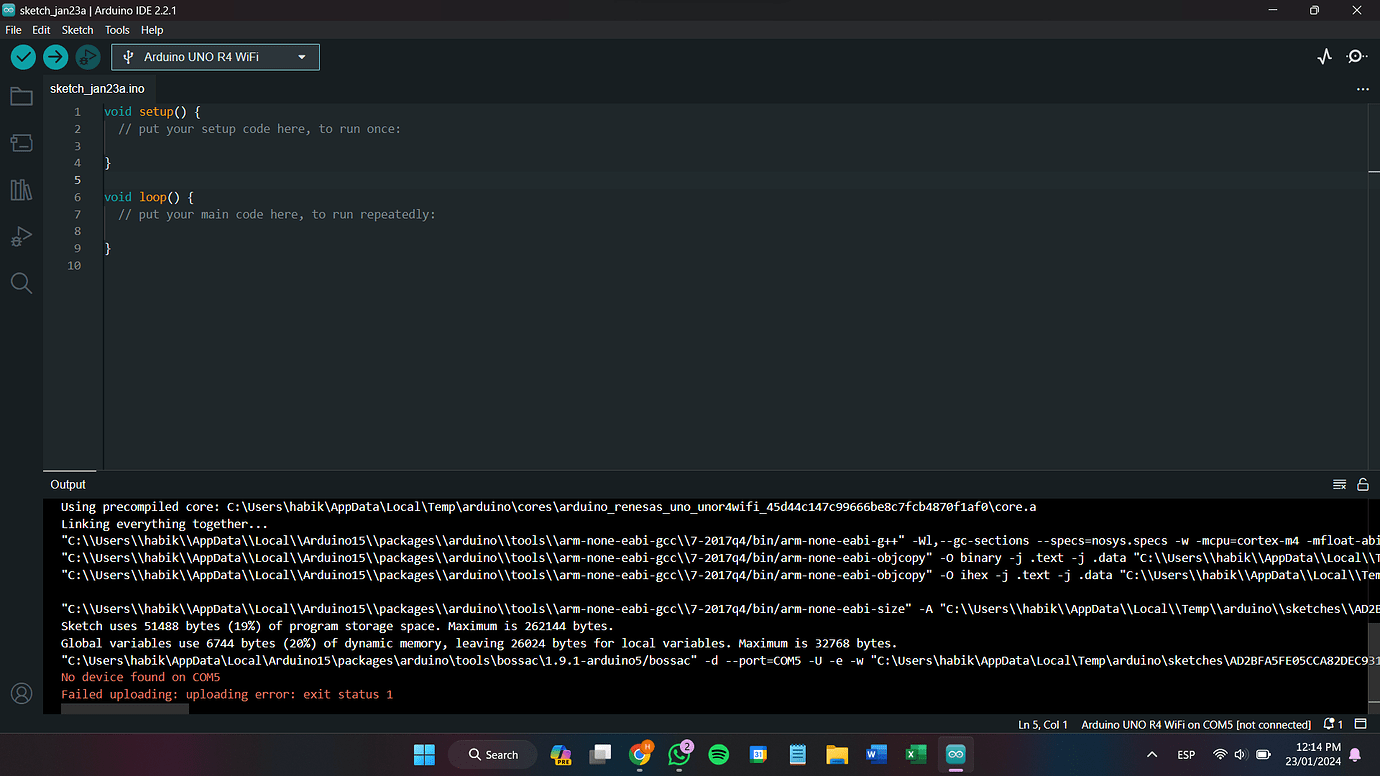The height and width of the screenshot is (776, 1380).
Task: Select the sketch_jan23a.ino tab
Action: 97,88
